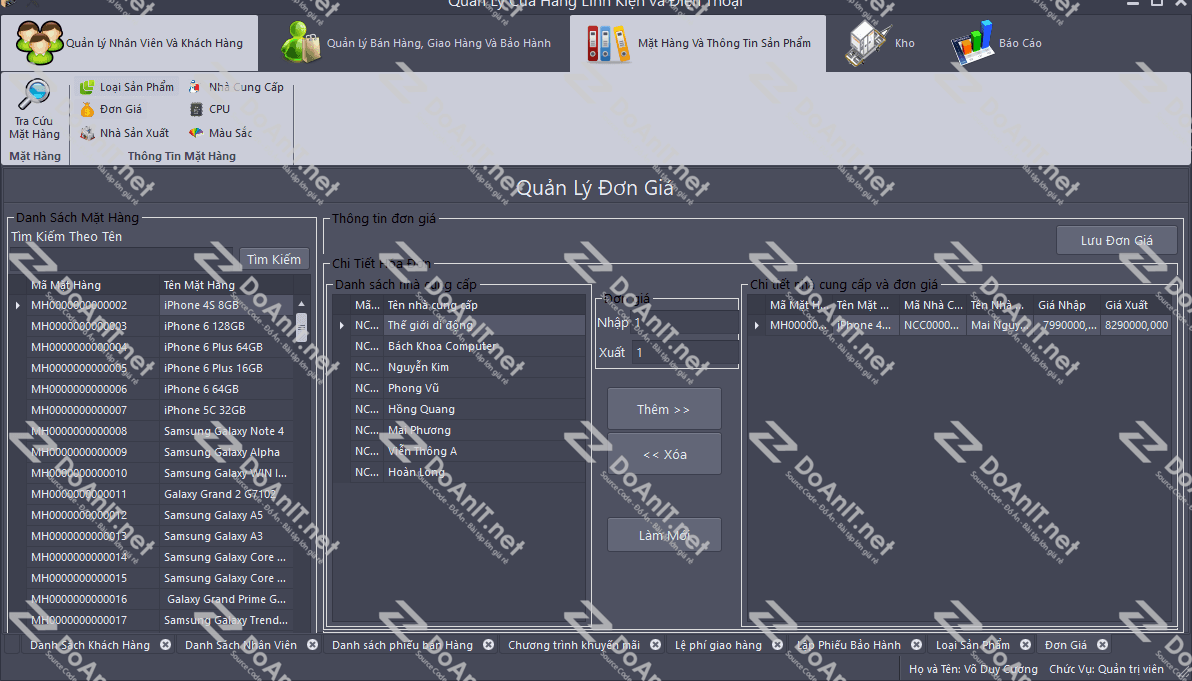Image resolution: width=1192 pixels, height=681 pixels.
Task: Close the Danh Sách Khách Hàng document tab
Action: pos(165,645)
